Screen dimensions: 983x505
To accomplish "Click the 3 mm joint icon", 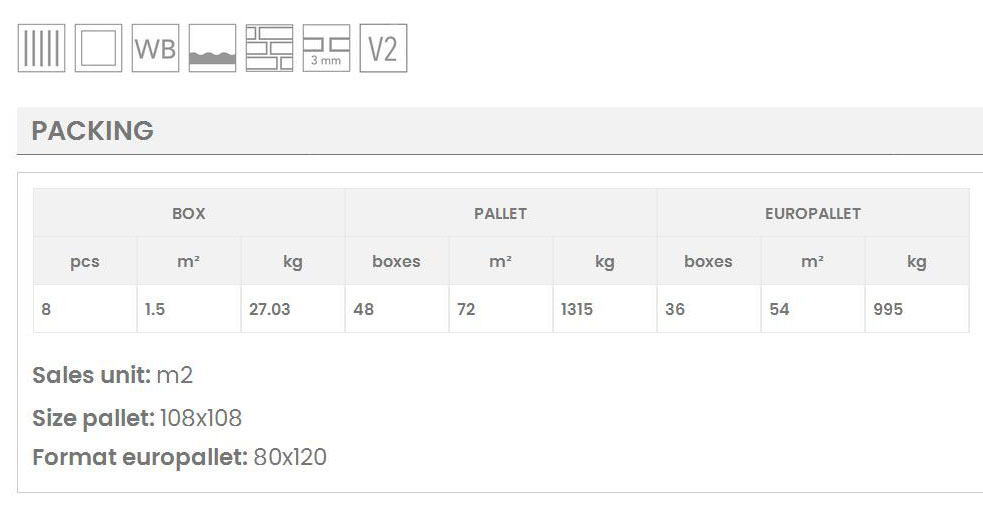I will [326, 49].
